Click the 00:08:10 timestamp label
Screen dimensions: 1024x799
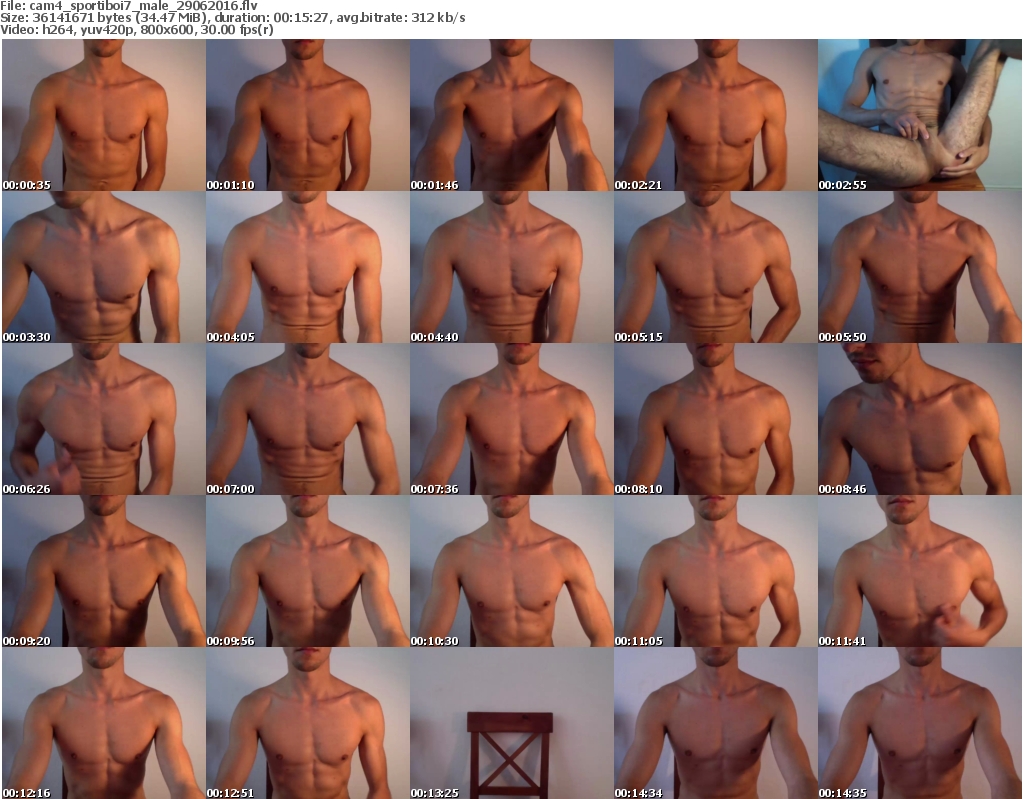pos(639,489)
